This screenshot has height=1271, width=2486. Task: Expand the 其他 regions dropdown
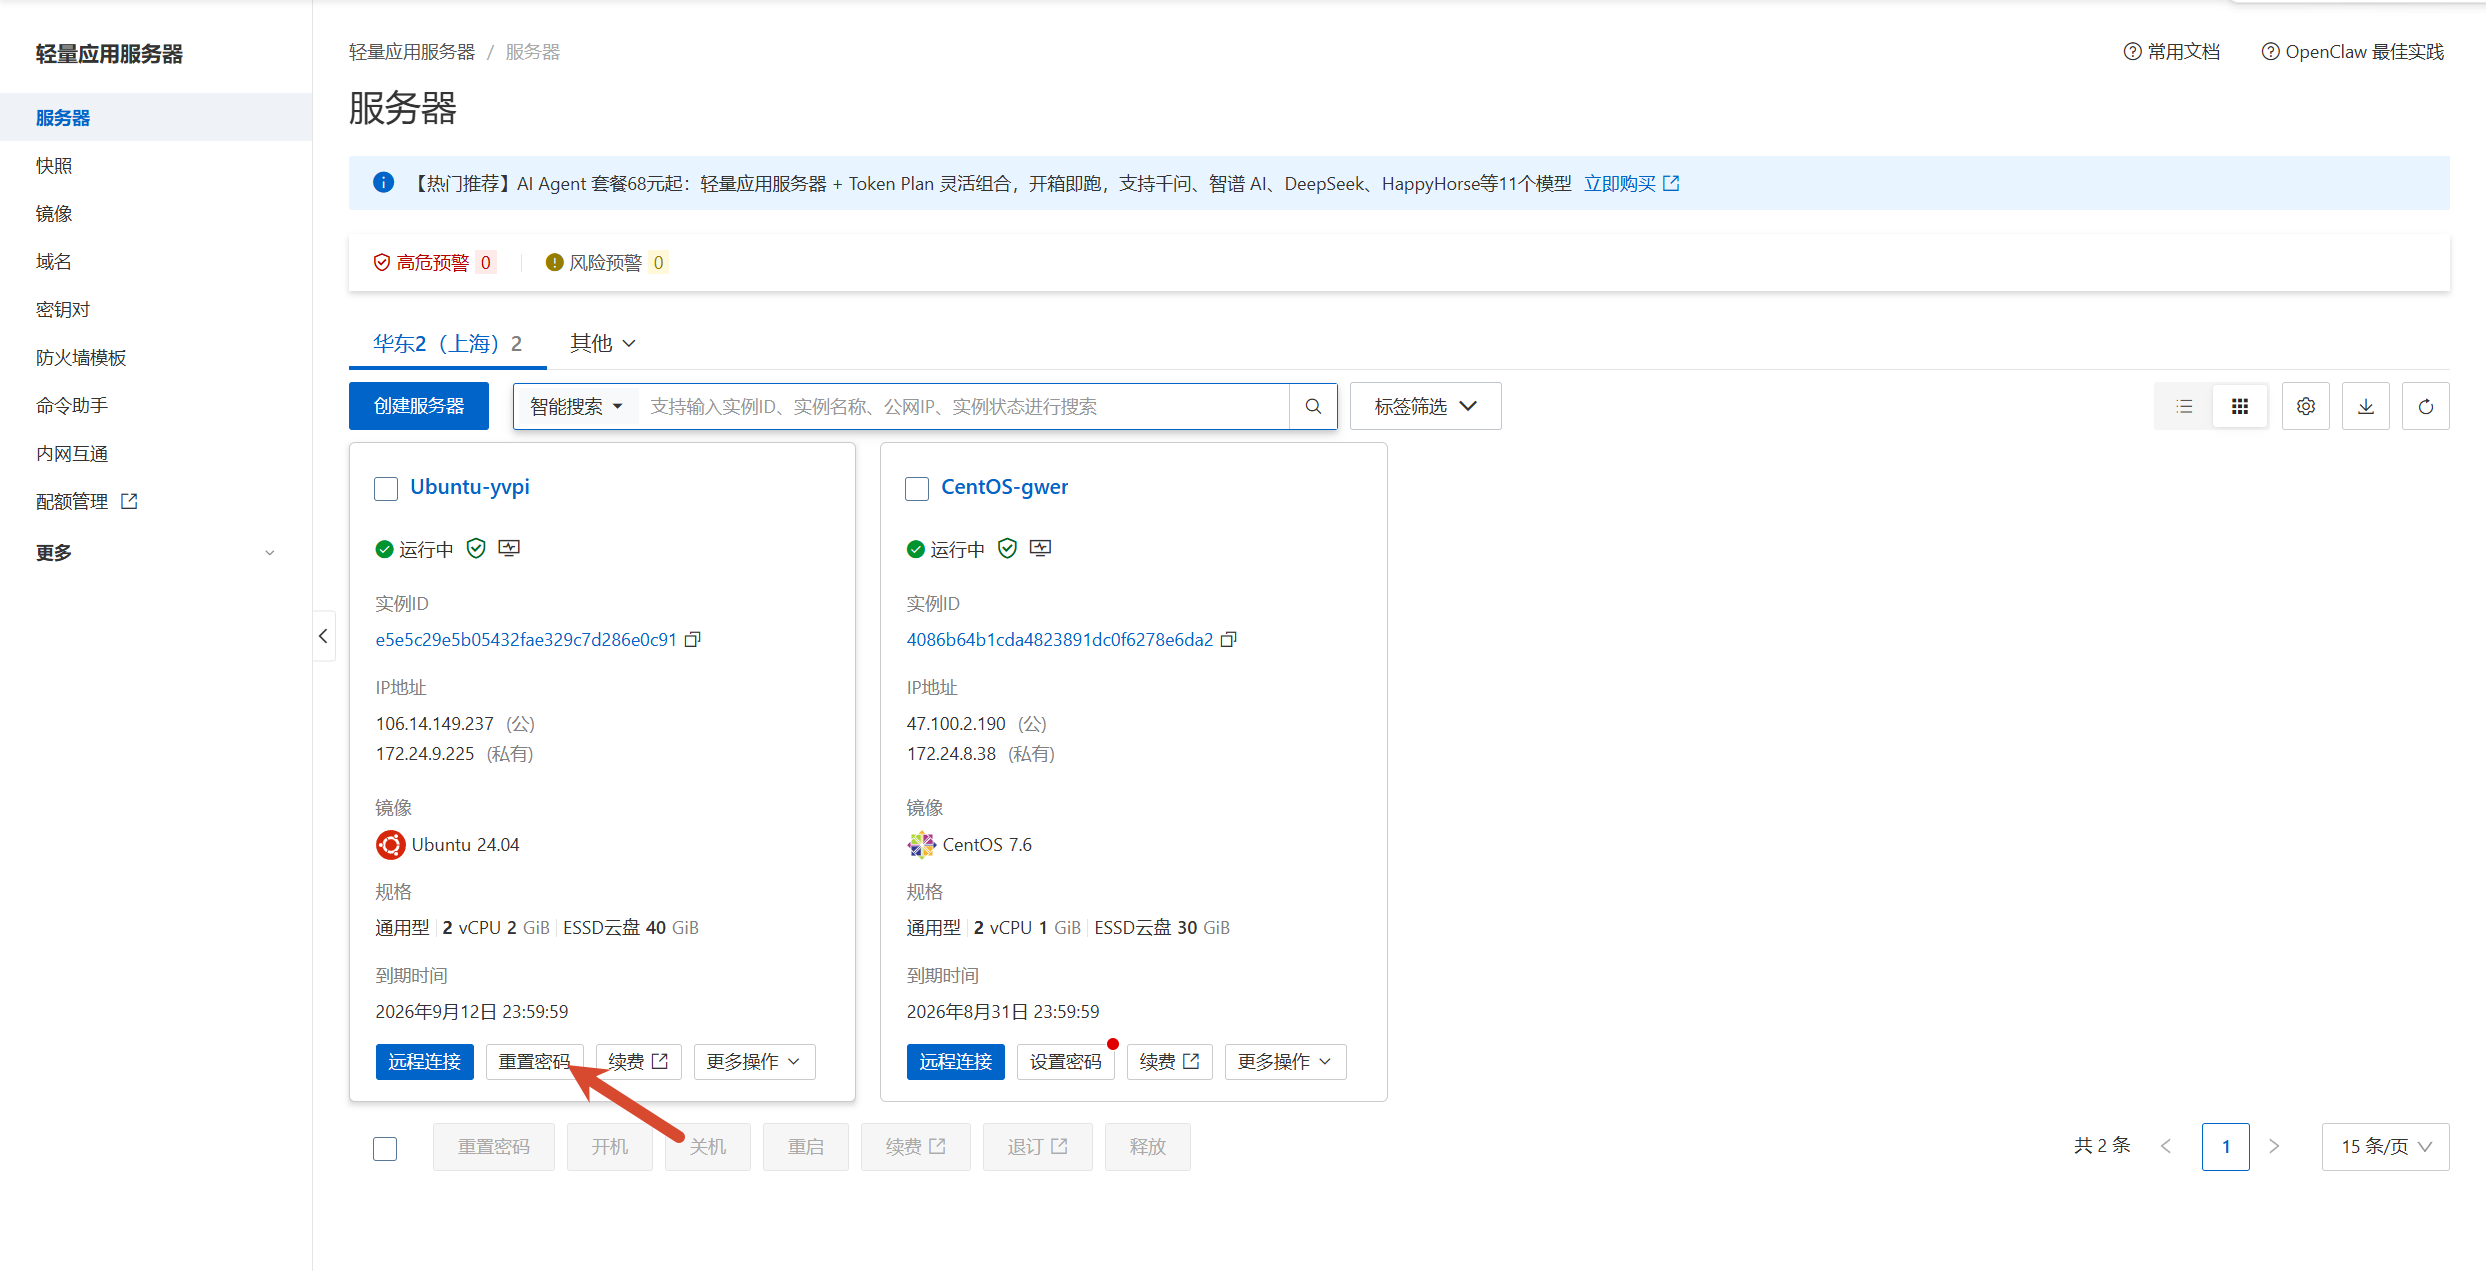click(603, 344)
